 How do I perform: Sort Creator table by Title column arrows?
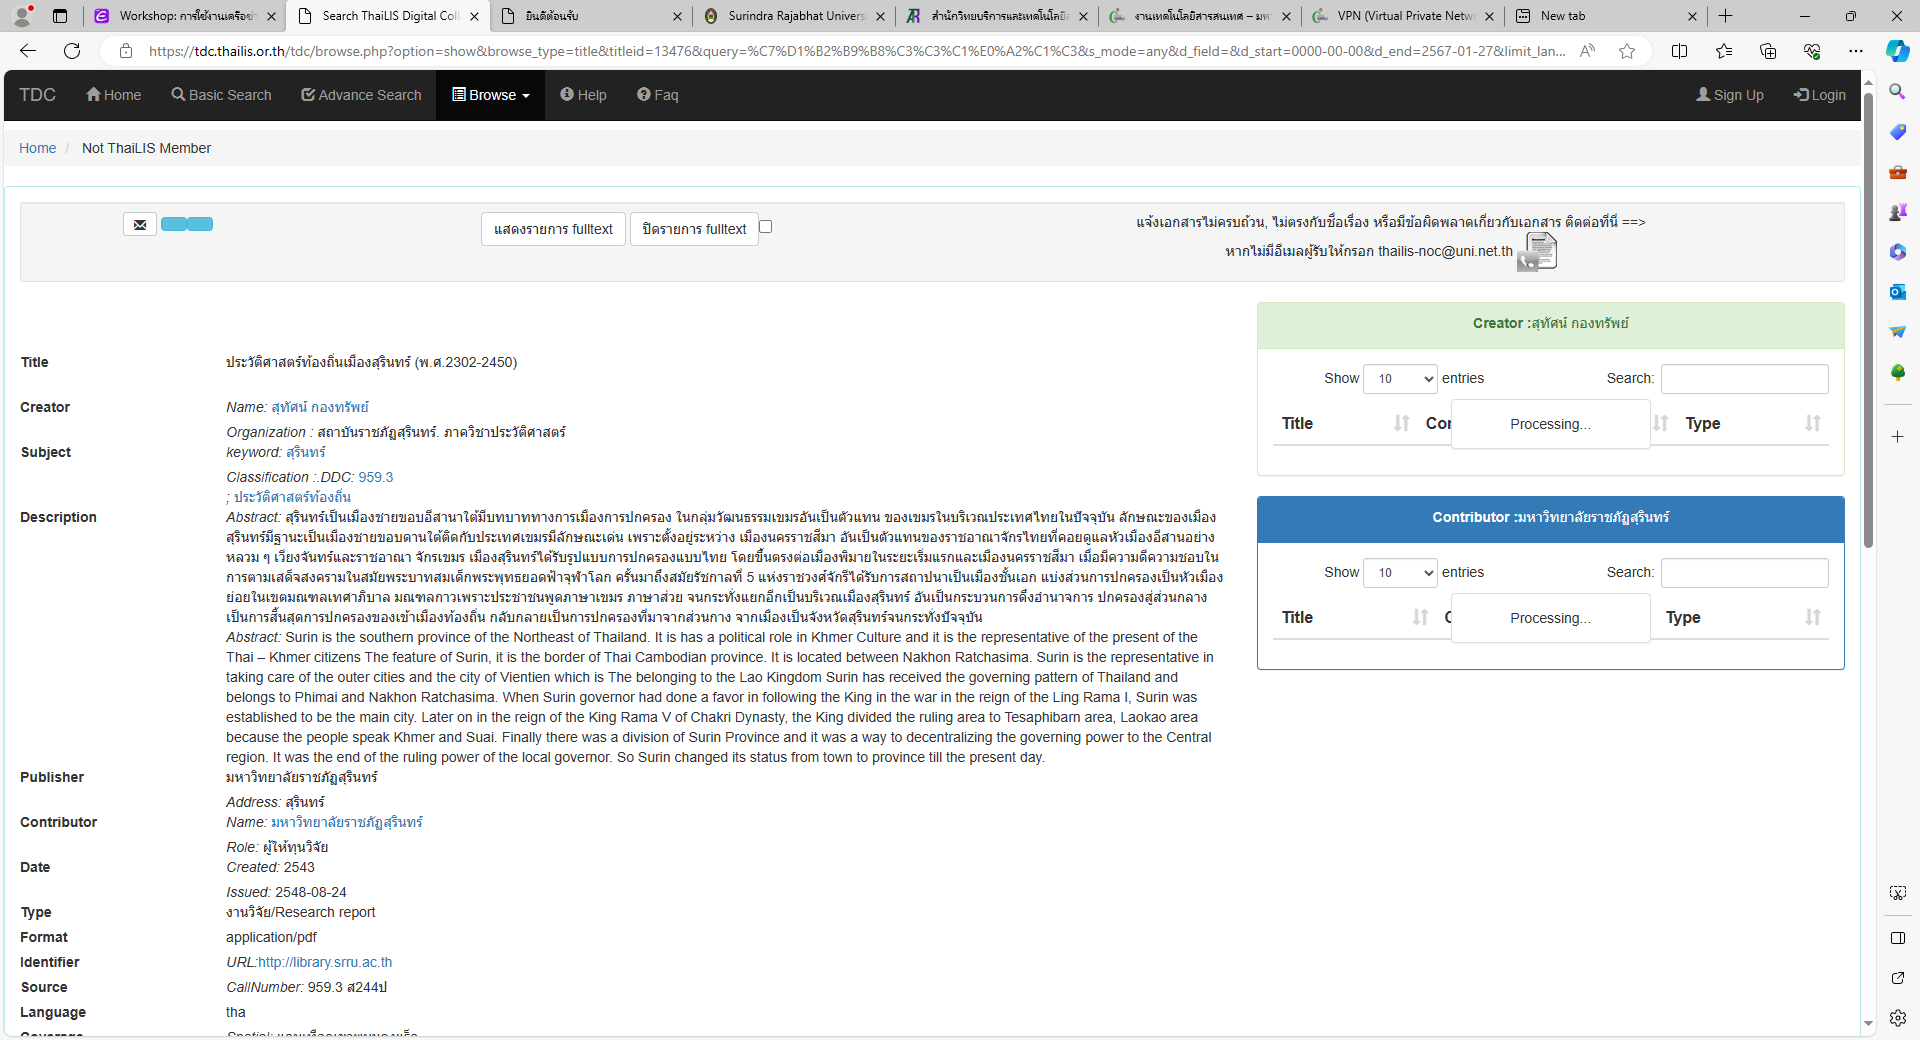coord(1401,424)
